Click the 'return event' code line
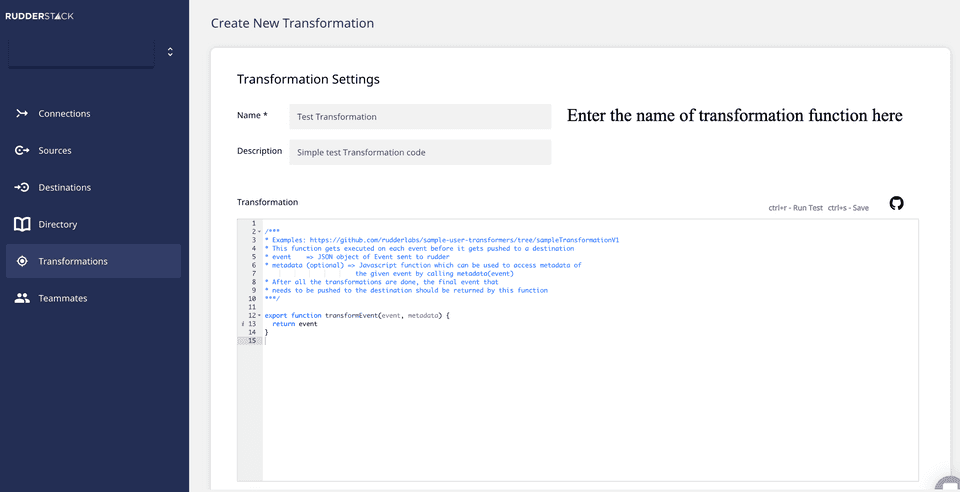Viewport: 960px width, 492px height. pyautogui.click(x=294, y=324)
